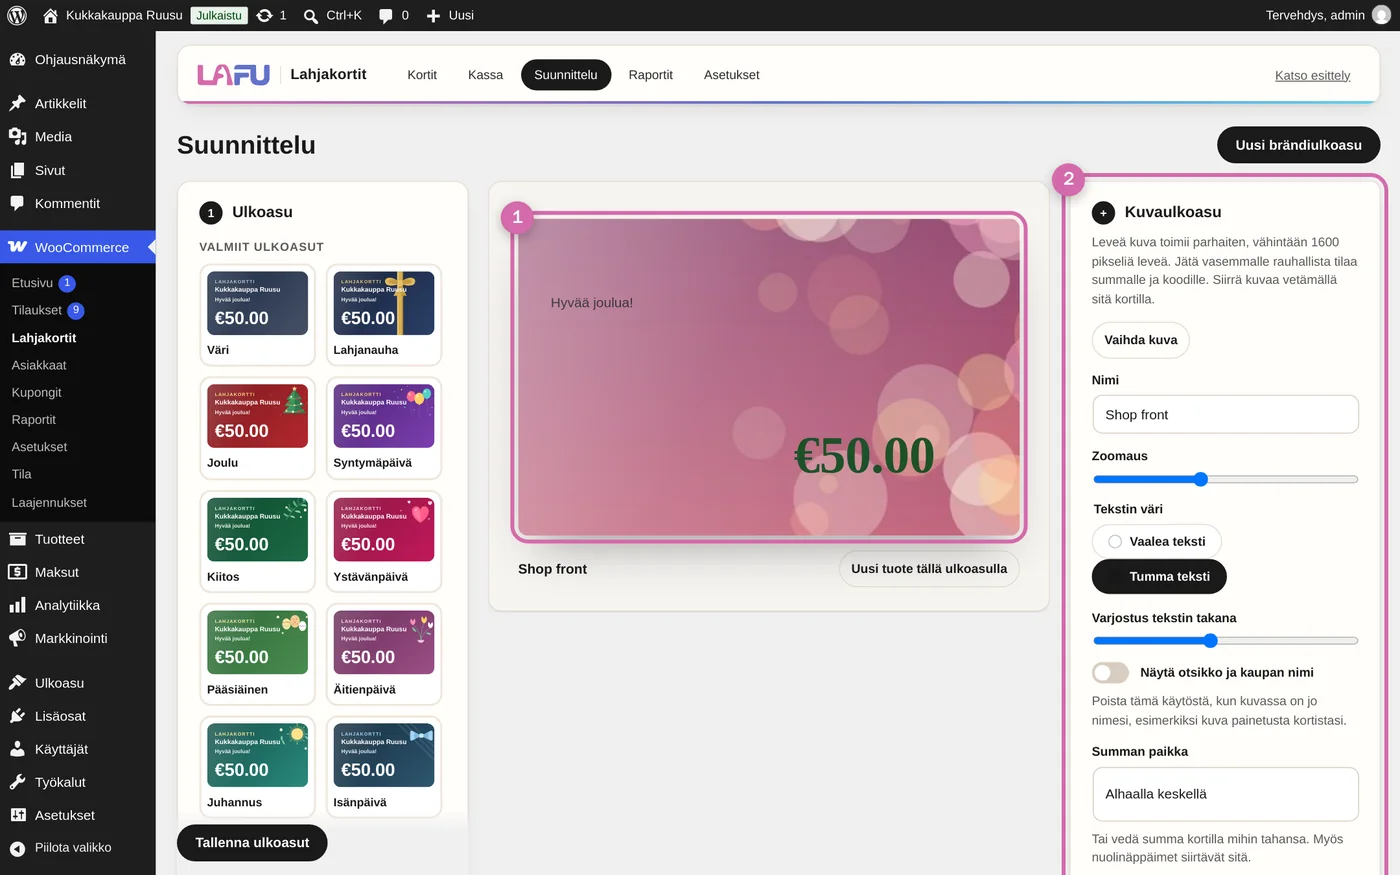
Task: Click the Tallenna ulkoasut button
Action: [x=252, y=843]
